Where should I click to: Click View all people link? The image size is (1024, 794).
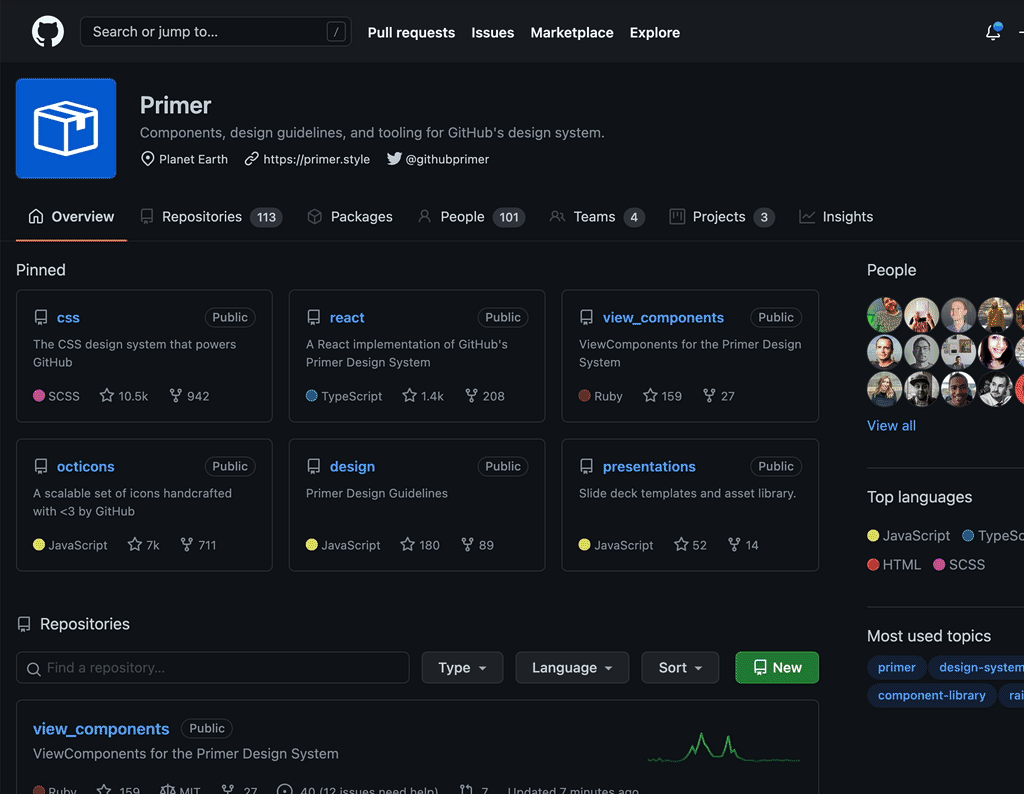tap(891, 426)
